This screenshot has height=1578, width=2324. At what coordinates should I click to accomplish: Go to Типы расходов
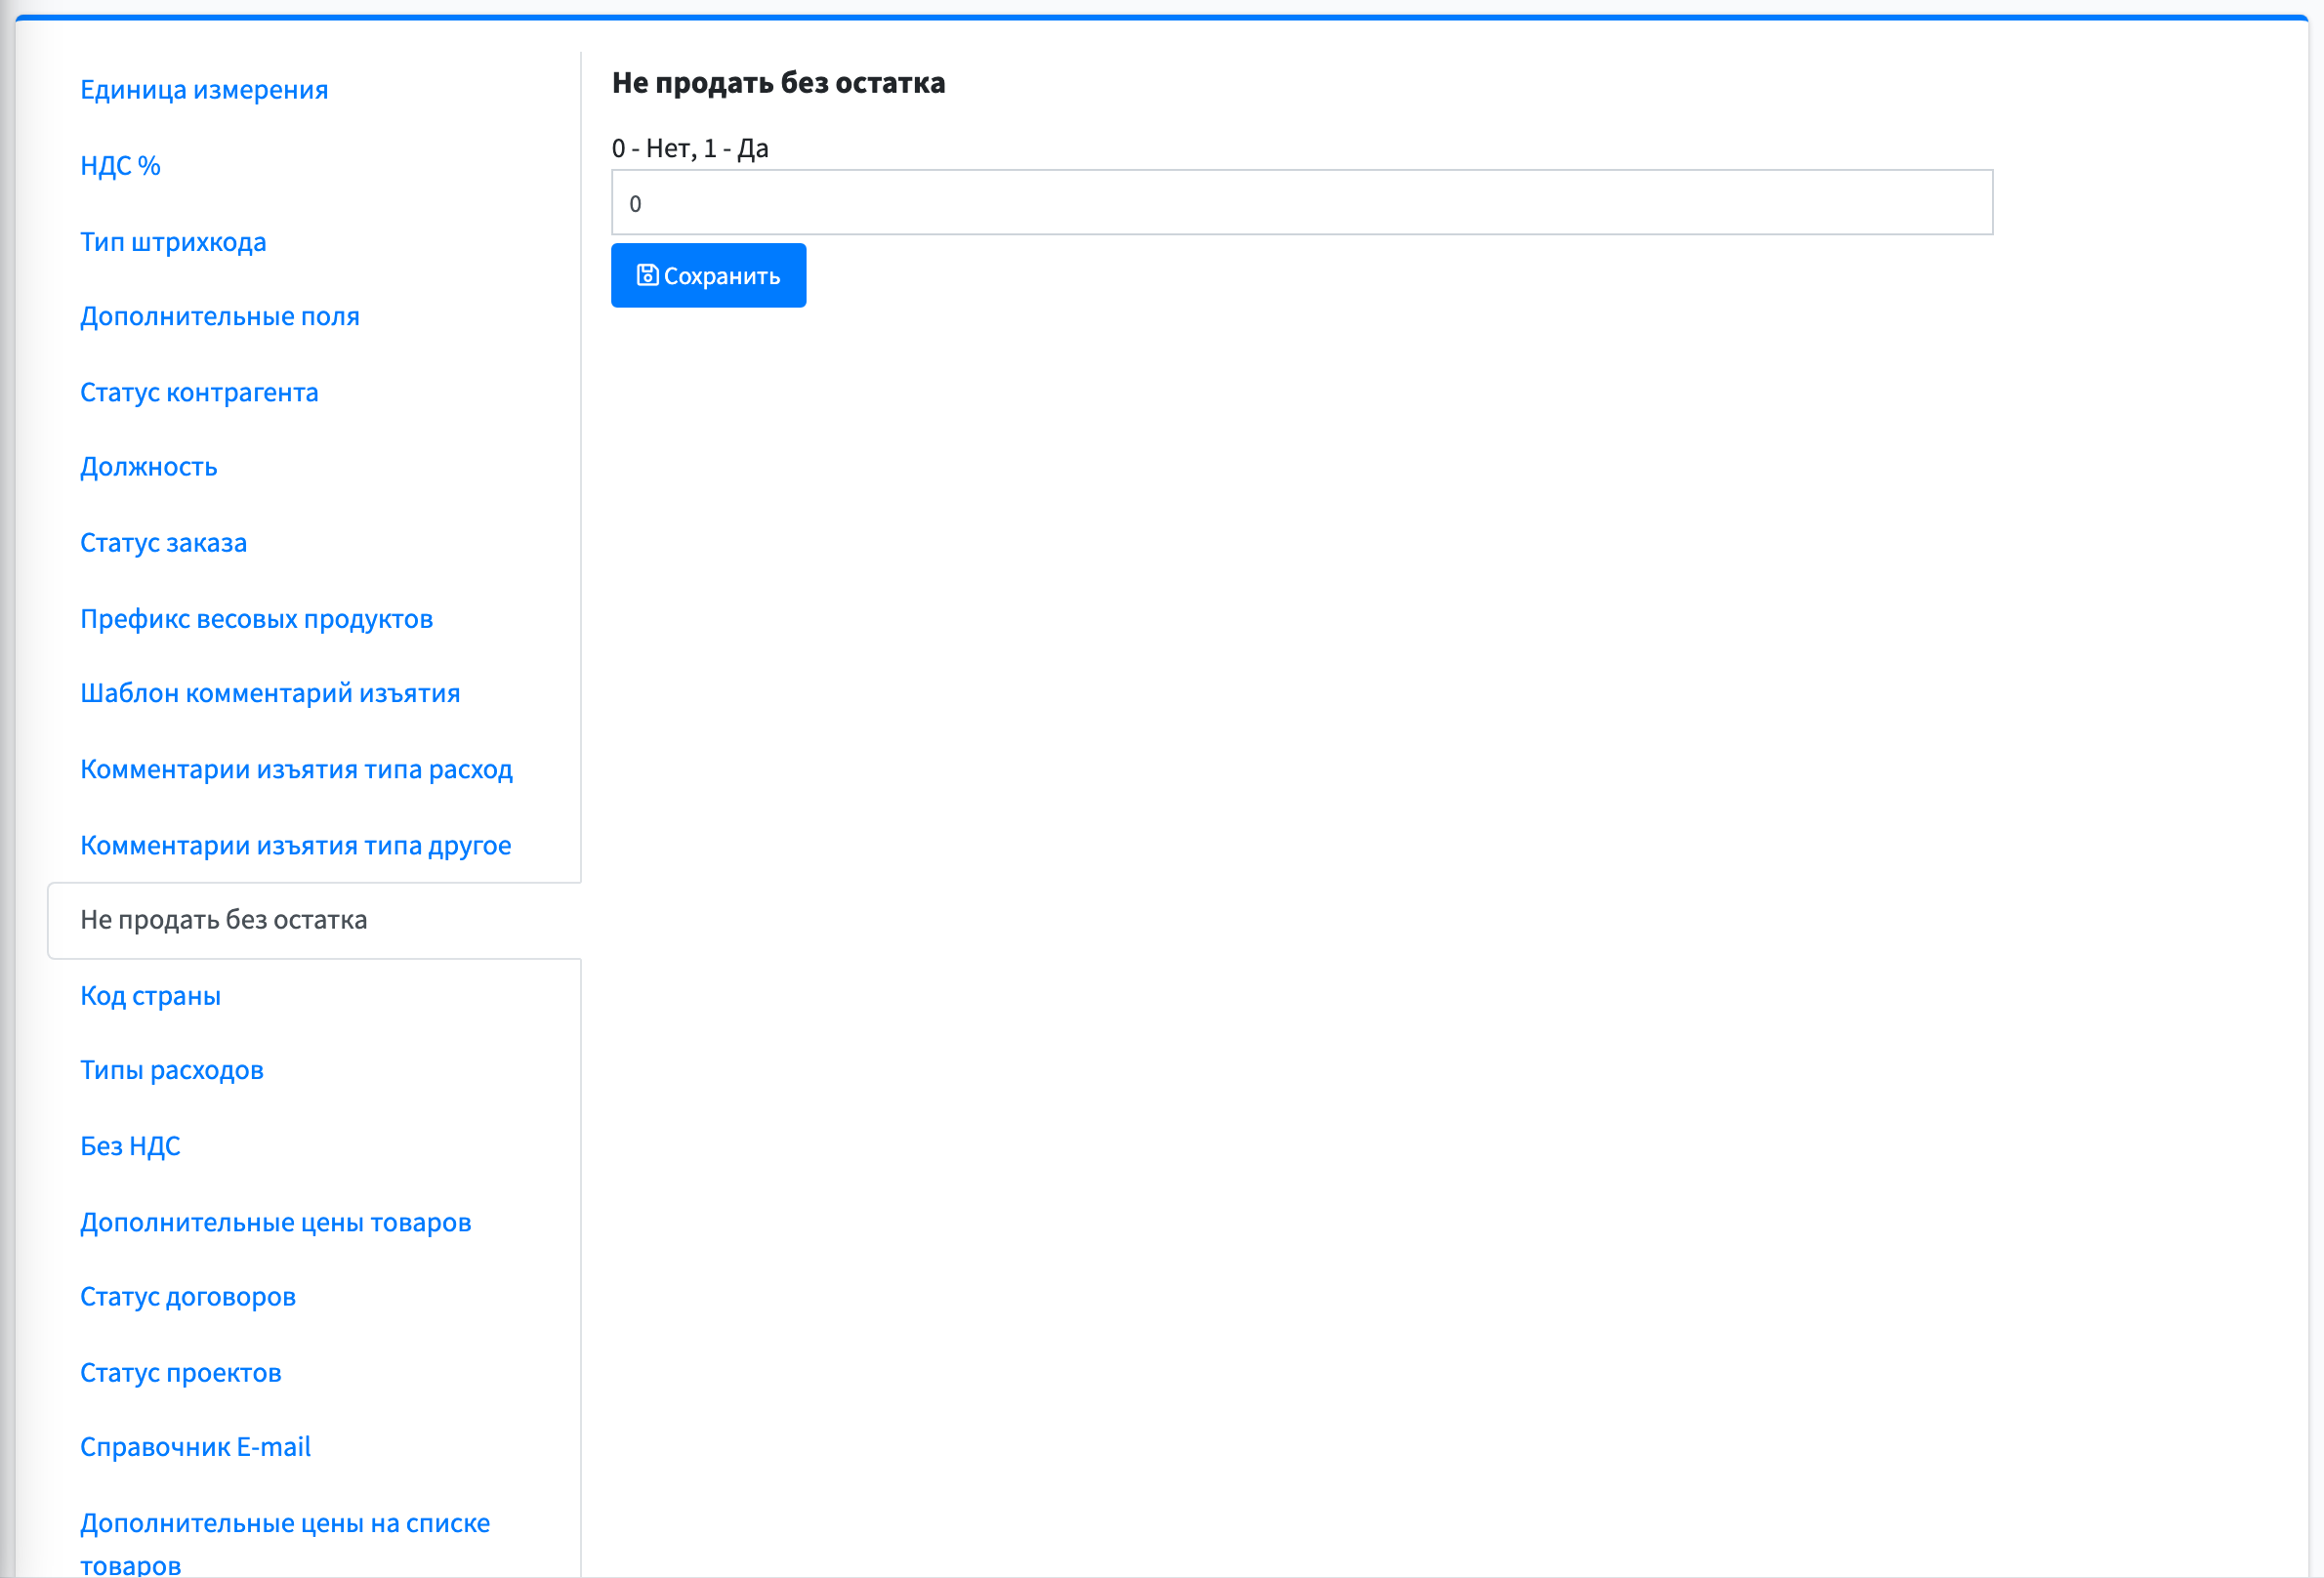point(171,1070)
